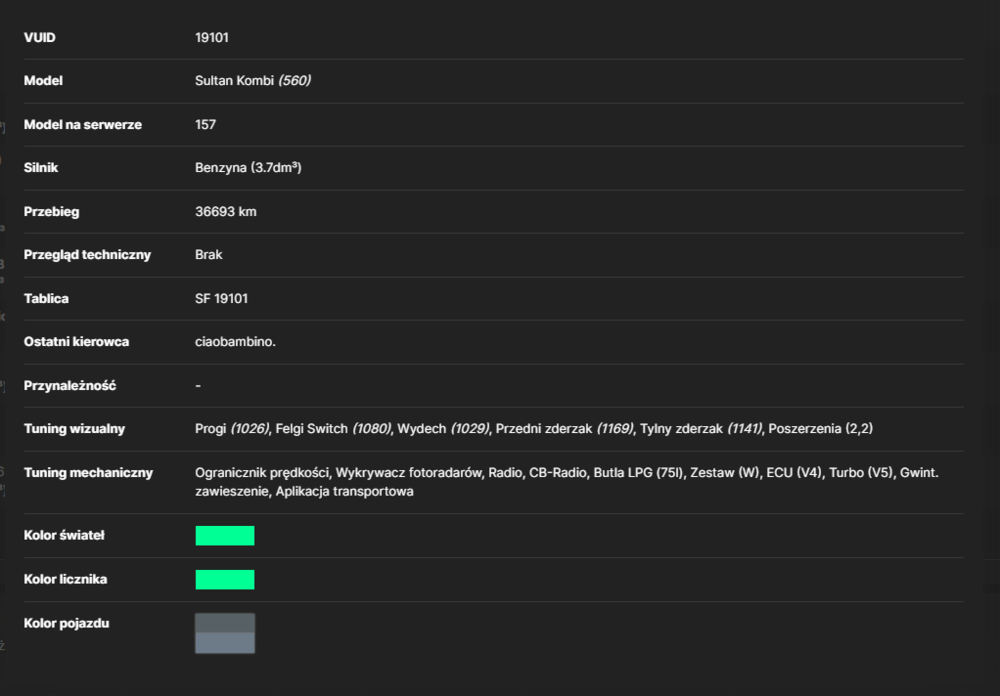Screen dimensions: 1000x696
Task: Click the Tablica label
Action: [46, 299]
